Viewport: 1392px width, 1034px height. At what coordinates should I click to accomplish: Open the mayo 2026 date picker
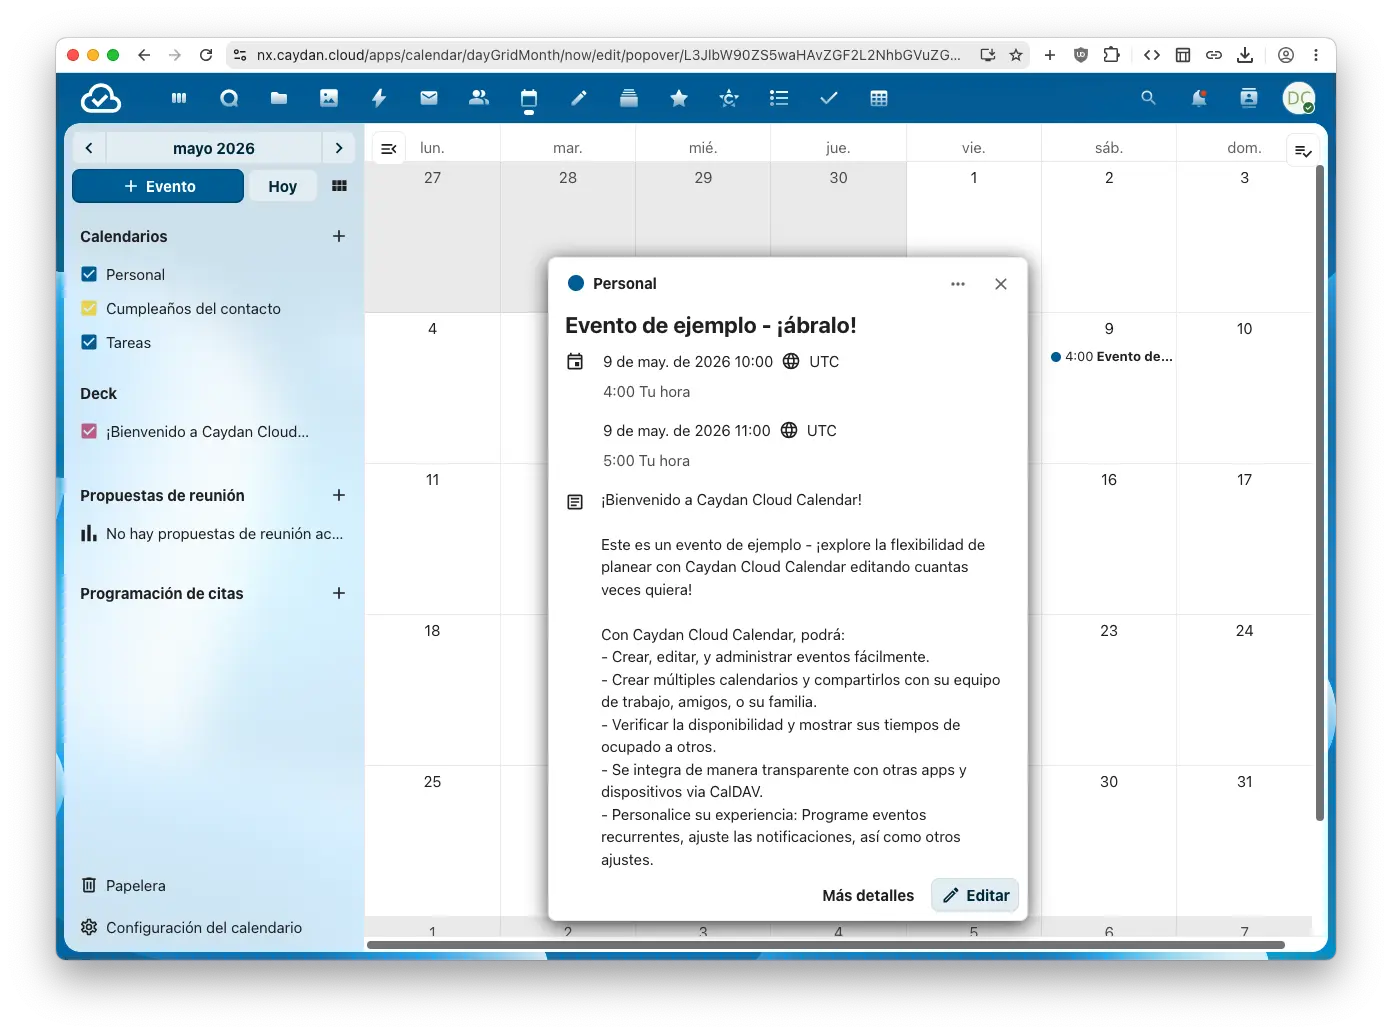pos(214,148)
